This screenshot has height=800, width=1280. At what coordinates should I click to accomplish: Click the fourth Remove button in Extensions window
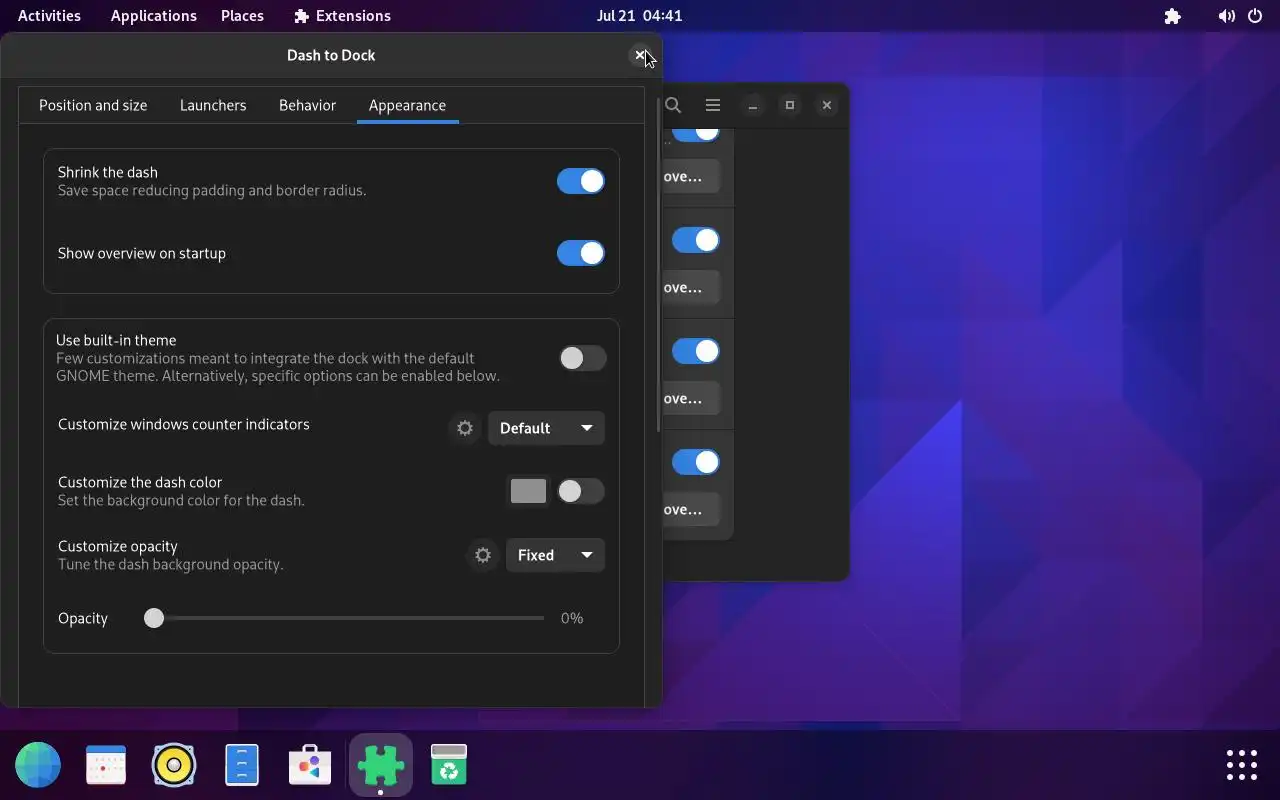(691, 509)
